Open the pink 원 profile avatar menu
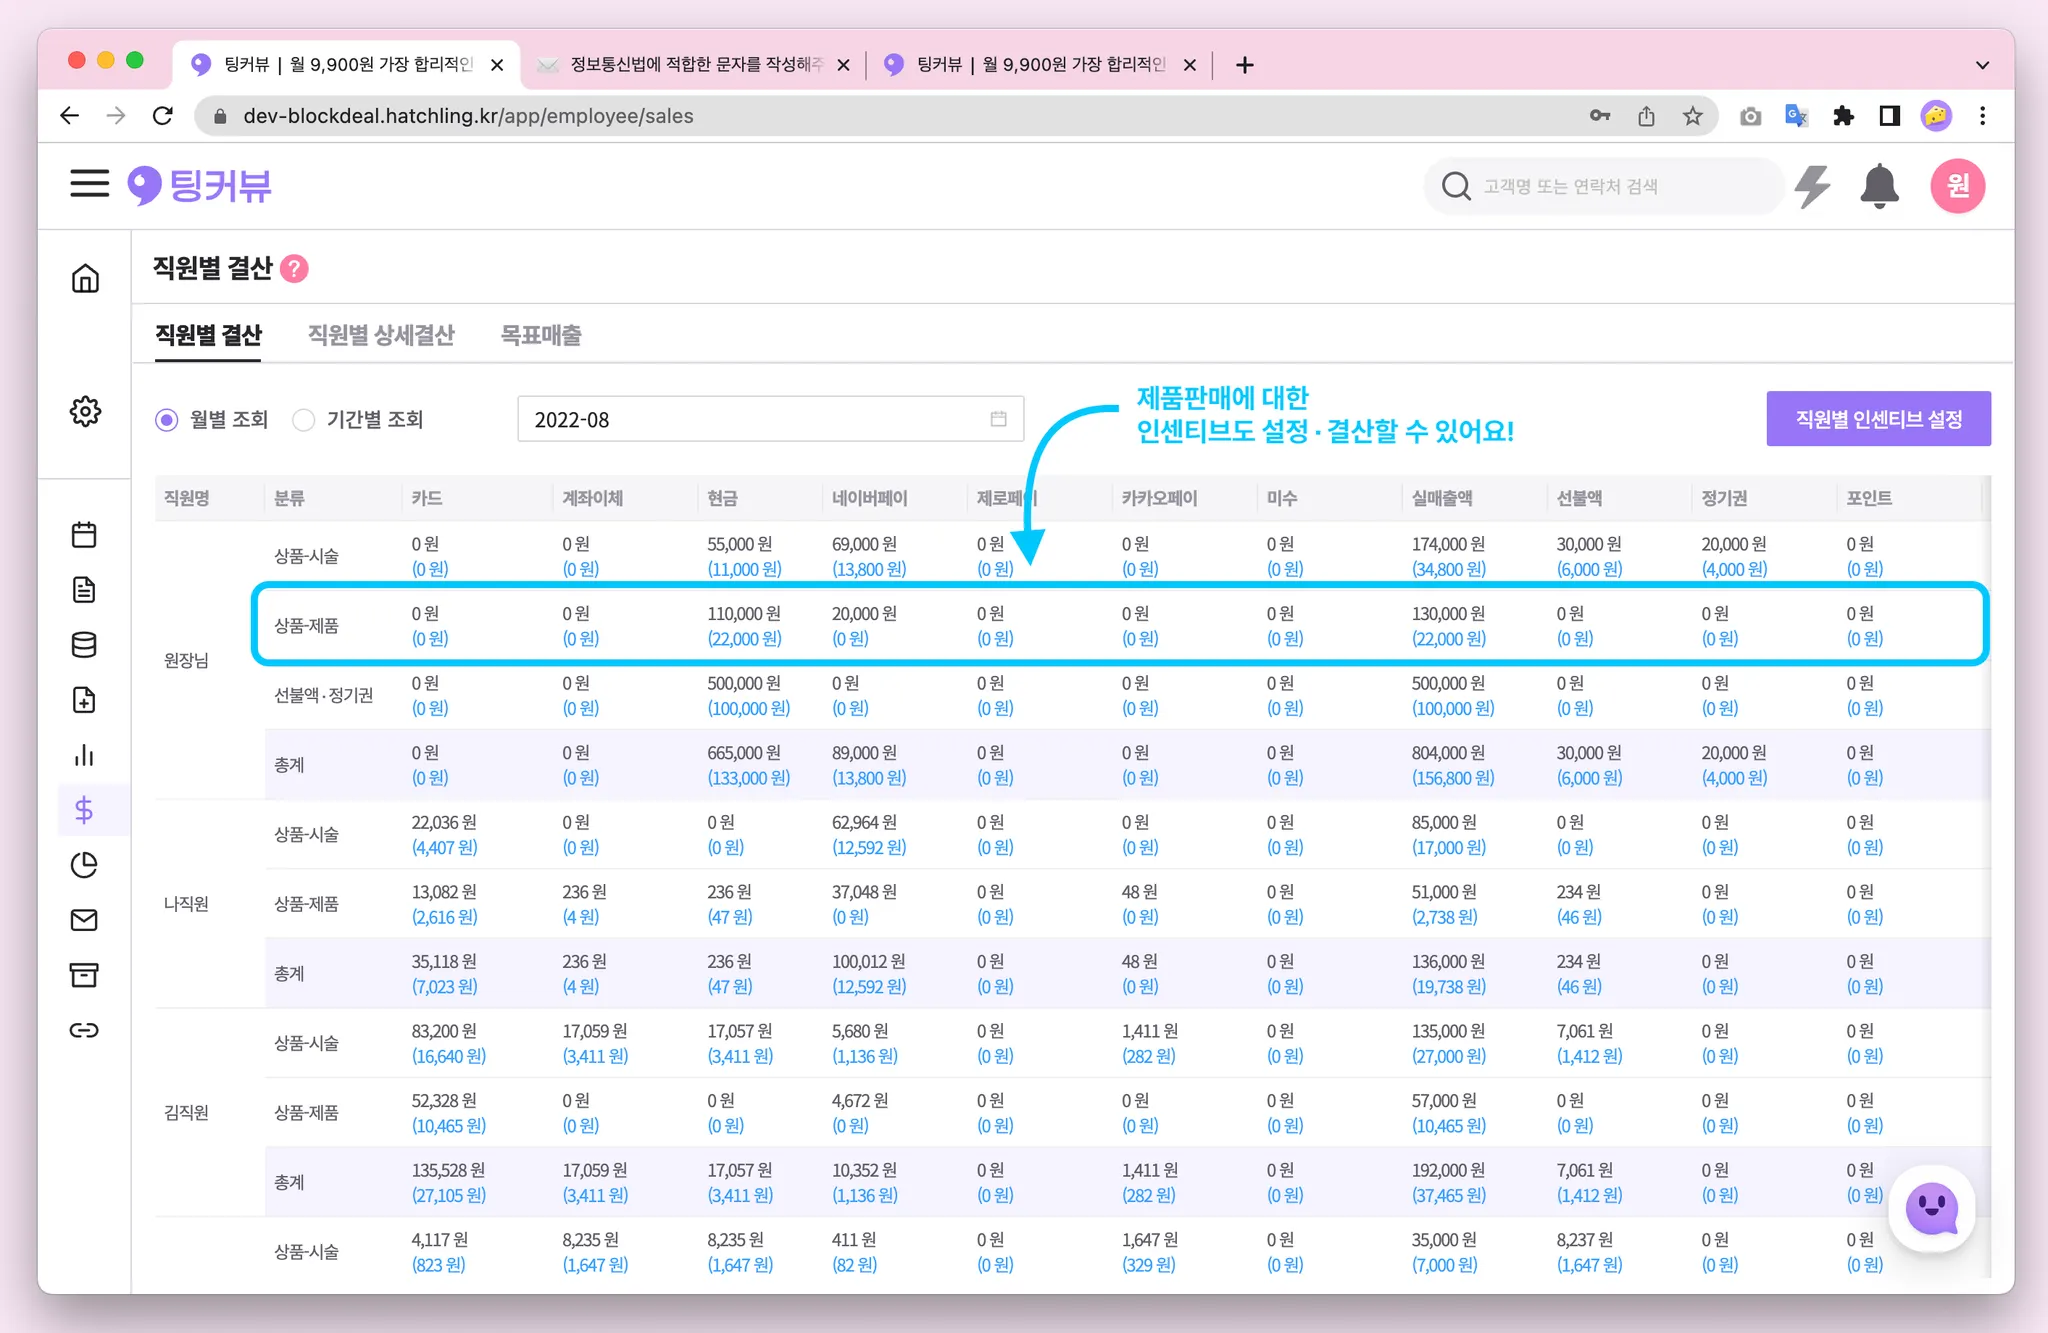 [1957, 186]
